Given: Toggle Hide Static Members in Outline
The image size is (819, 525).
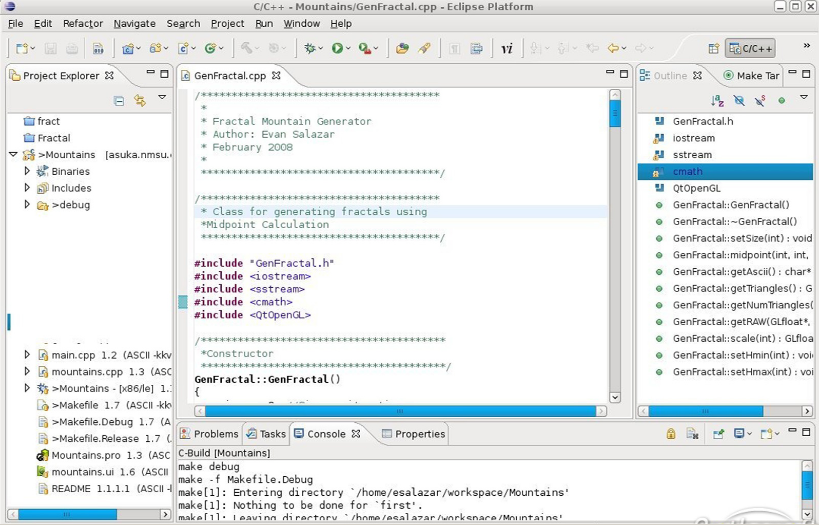Looking at the screenshot, I should pyautogui.click(x=760, y=100).
